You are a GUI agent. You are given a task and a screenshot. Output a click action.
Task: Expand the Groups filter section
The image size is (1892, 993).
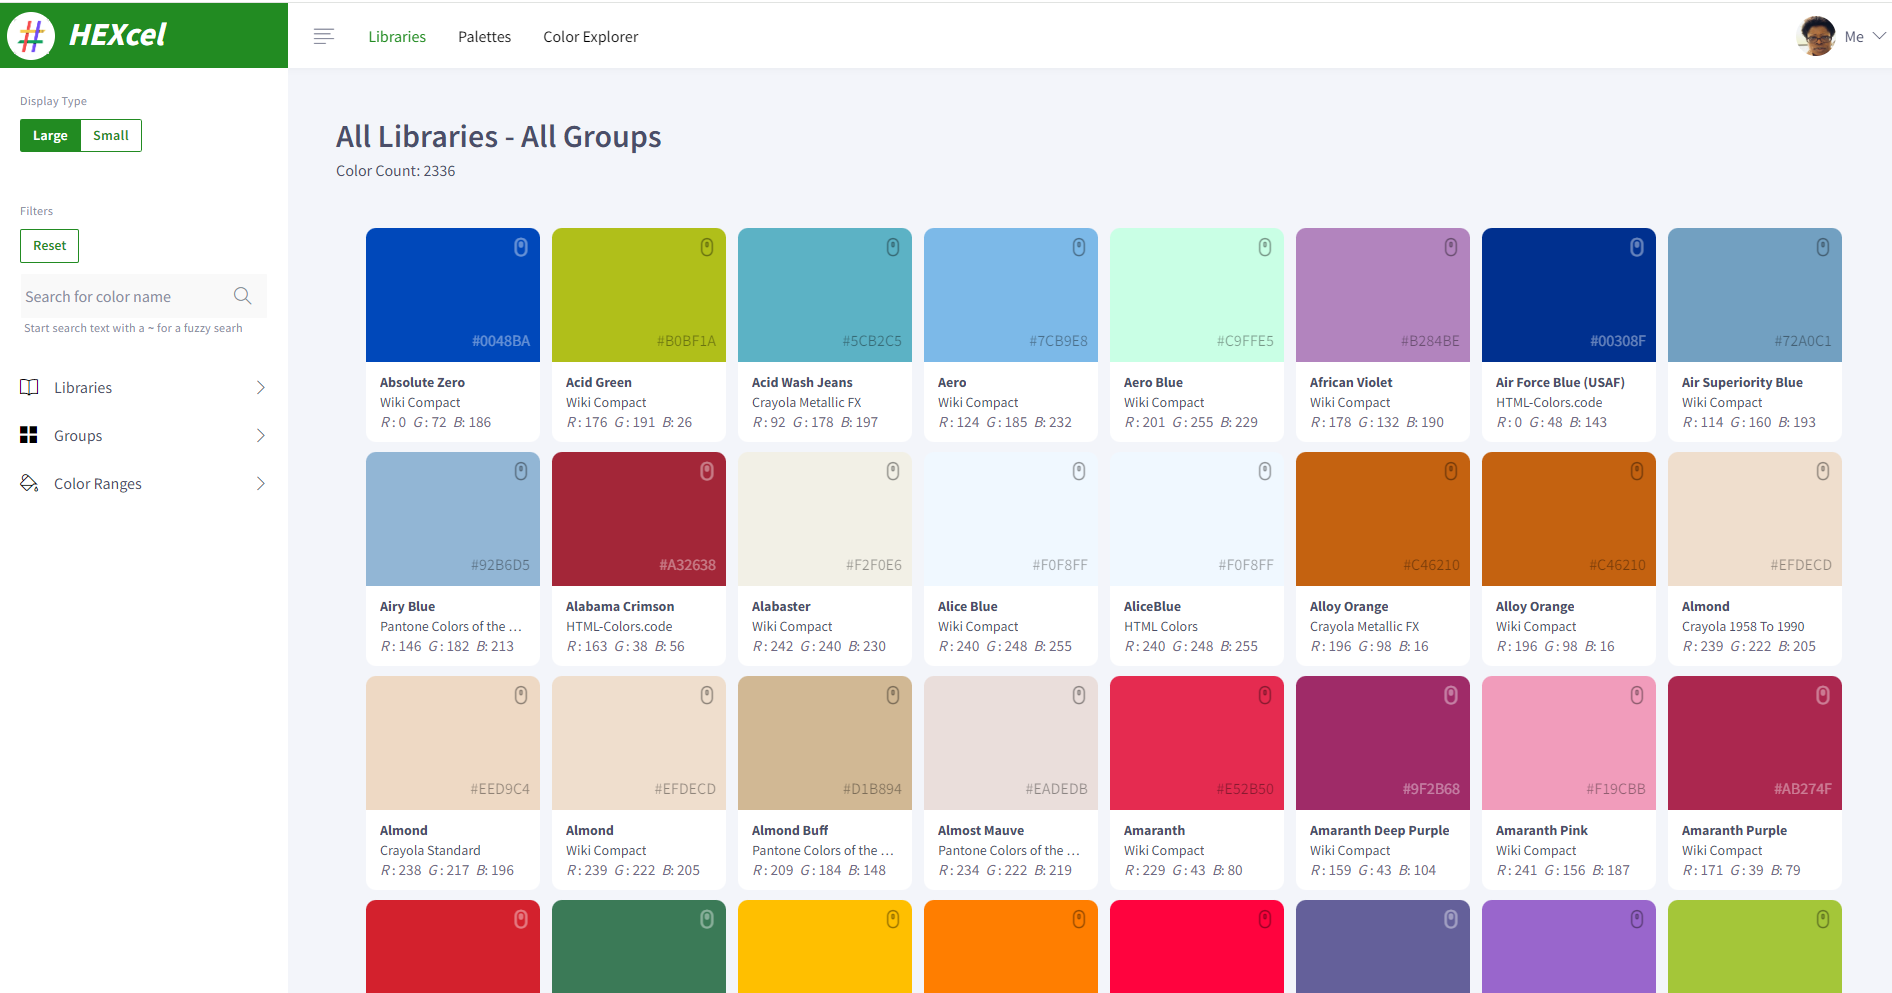143,436
